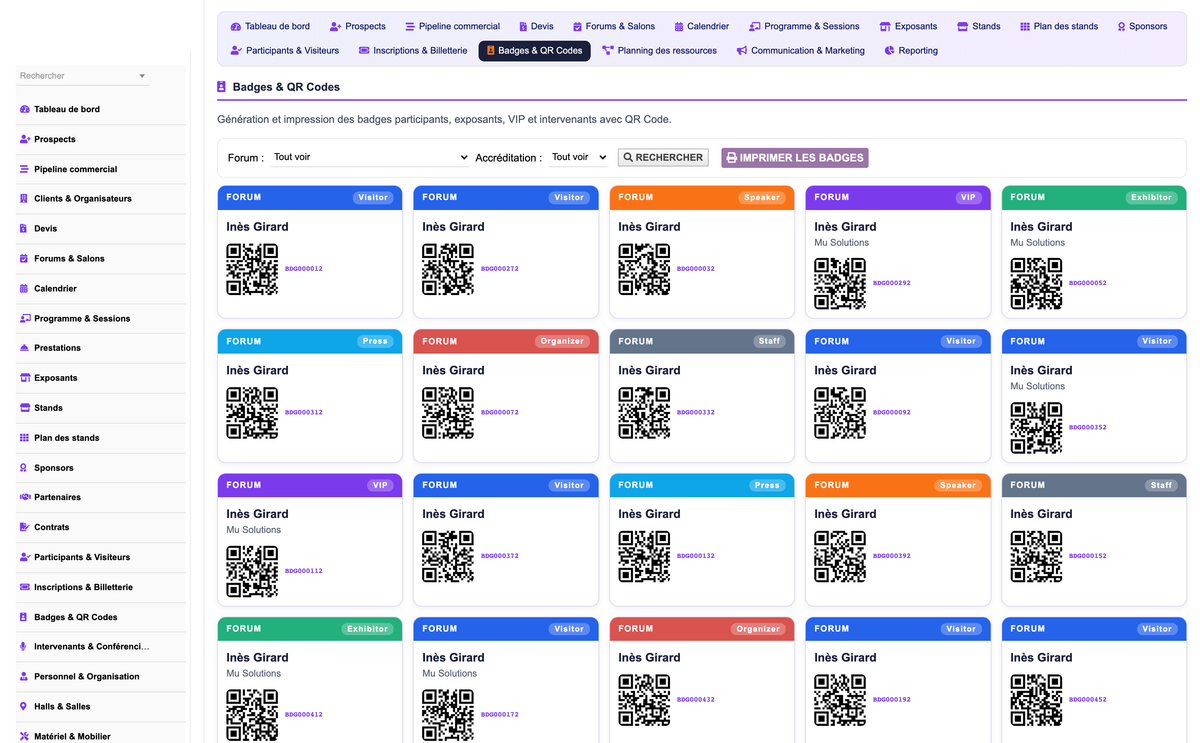Click the Organizer label on badge BDG000072

coord(562,341)
